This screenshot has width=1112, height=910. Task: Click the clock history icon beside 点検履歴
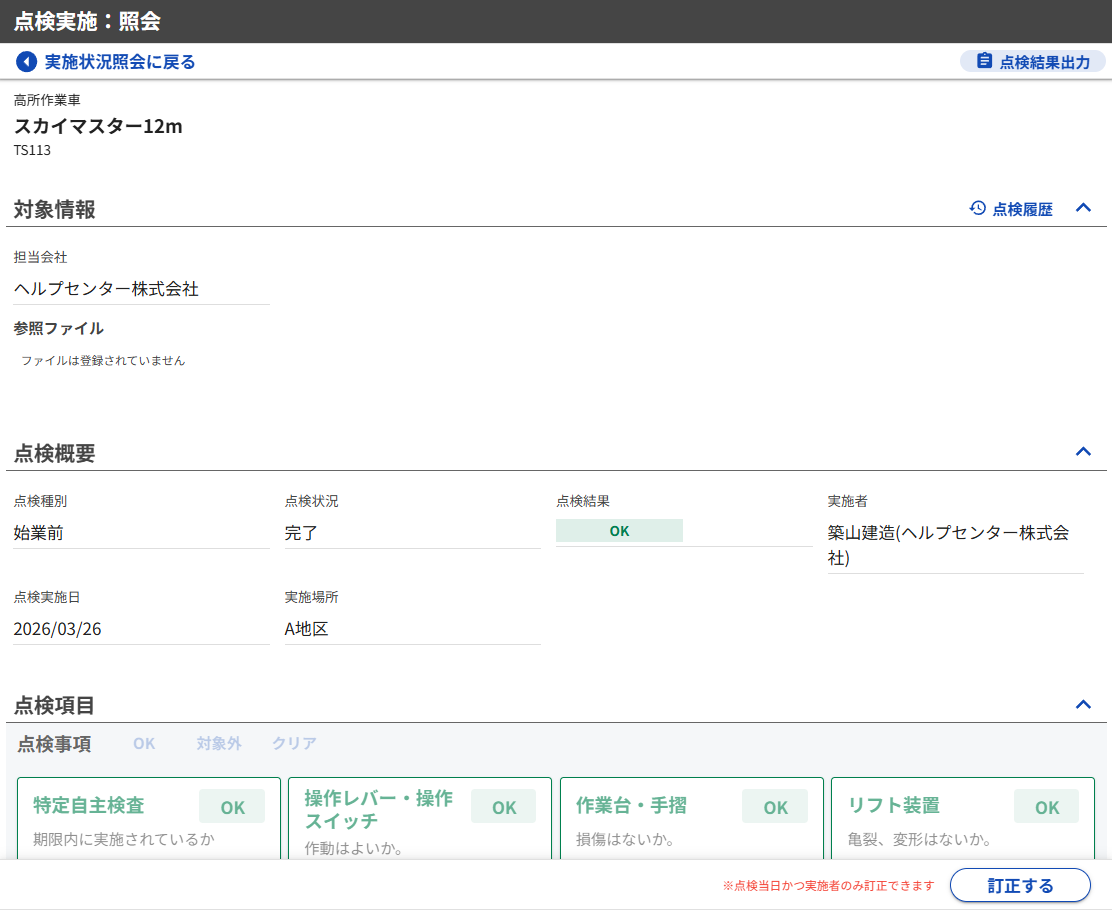978,208
